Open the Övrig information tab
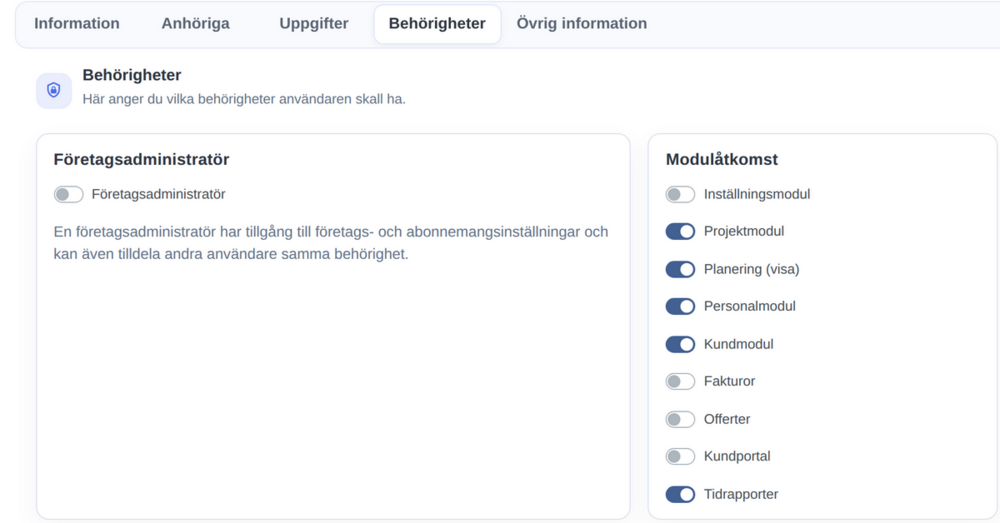This screenshot has height=523, width=1000. tap(582, 24)
